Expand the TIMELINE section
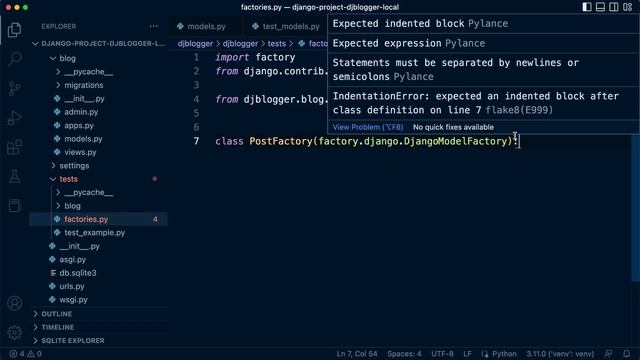Viewport: 640px width, 360px height. [x=58, y=327]
